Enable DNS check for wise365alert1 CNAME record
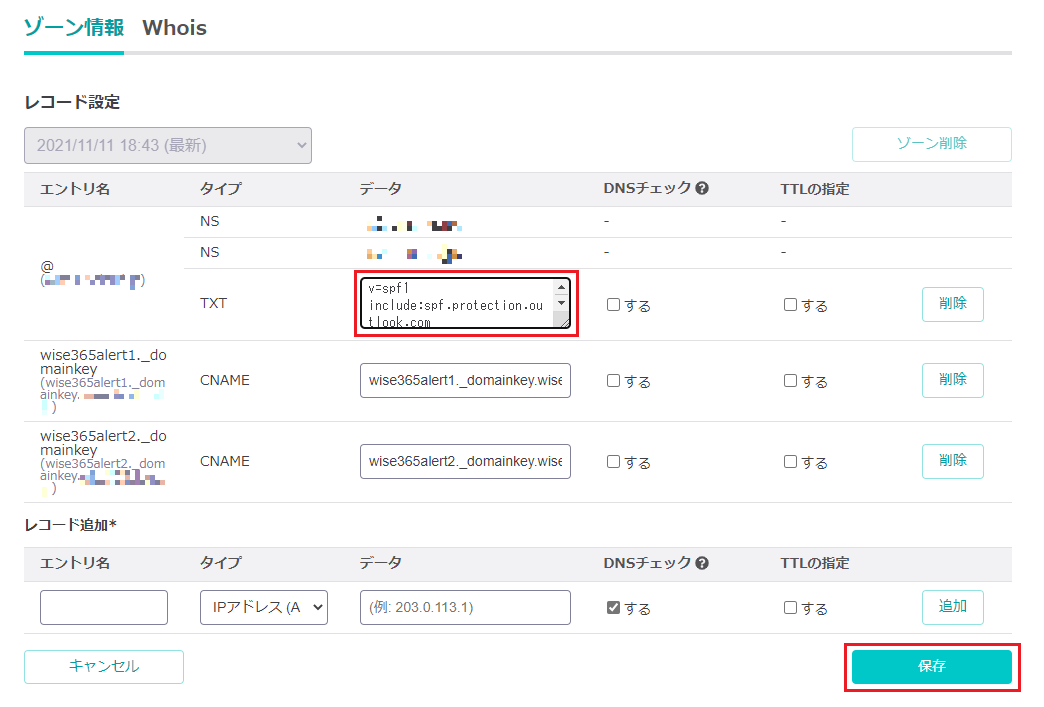Image resolution: width=1044 pixels, height=707 pixels. (x=614, y=381)
